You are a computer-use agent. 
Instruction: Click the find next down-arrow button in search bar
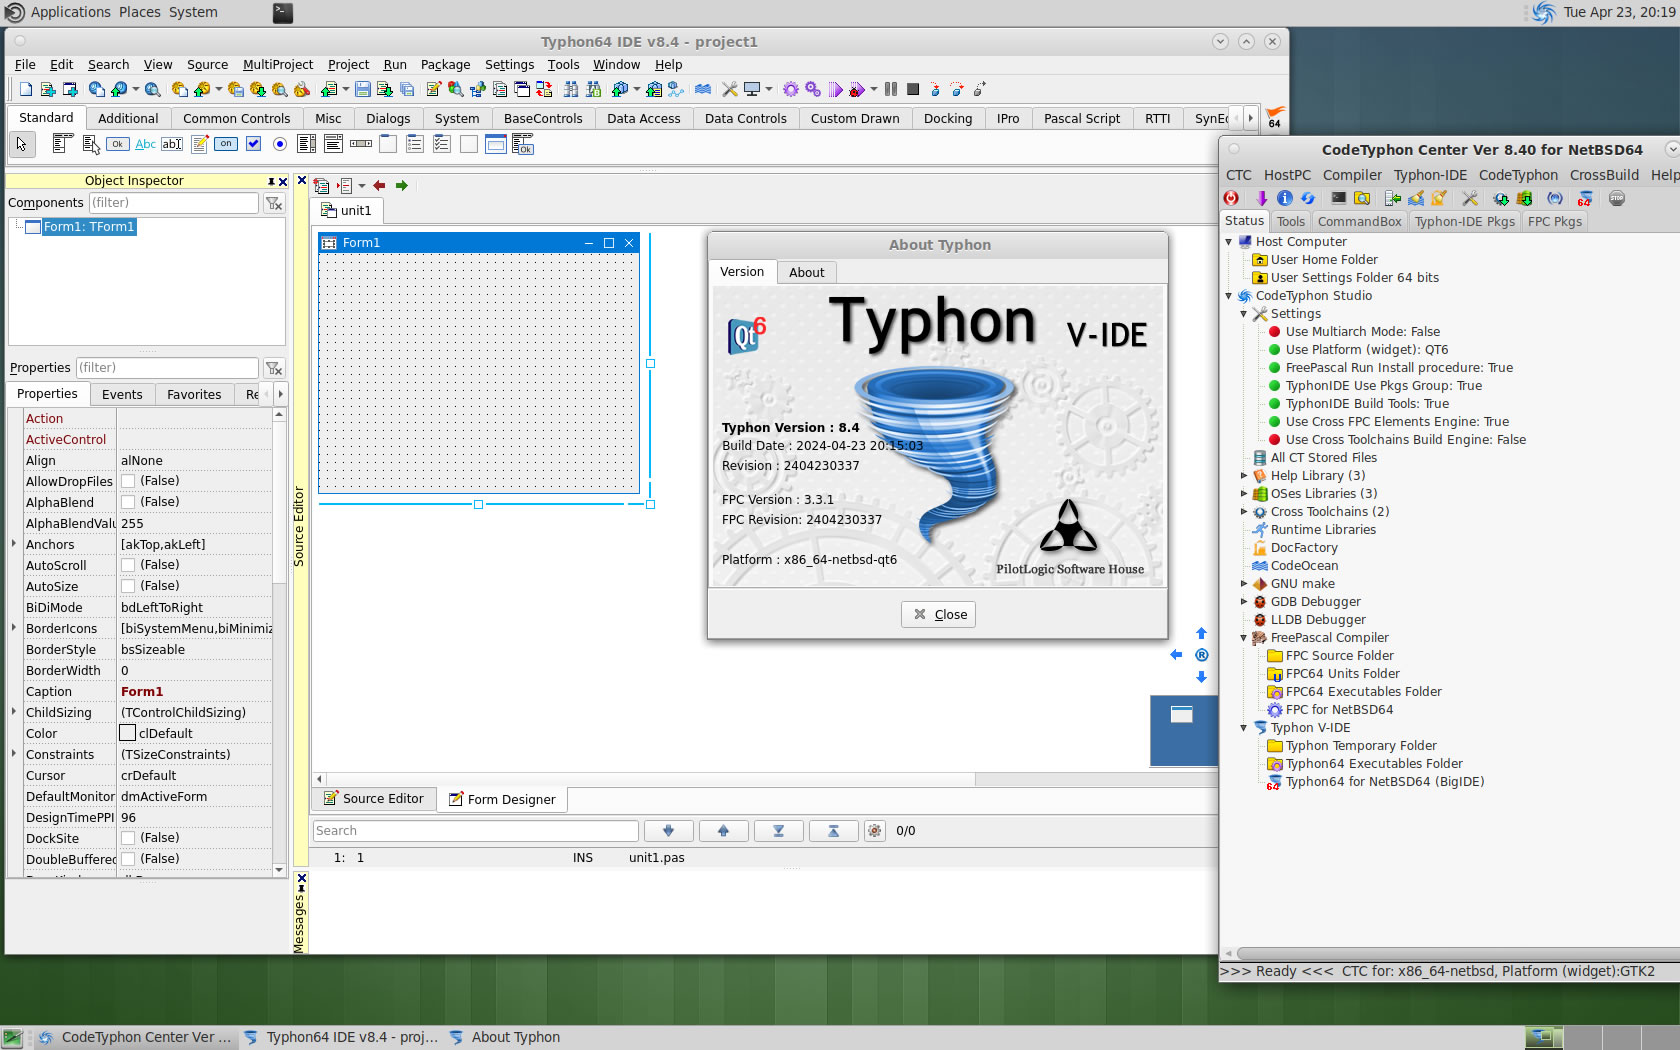[669, 831]
